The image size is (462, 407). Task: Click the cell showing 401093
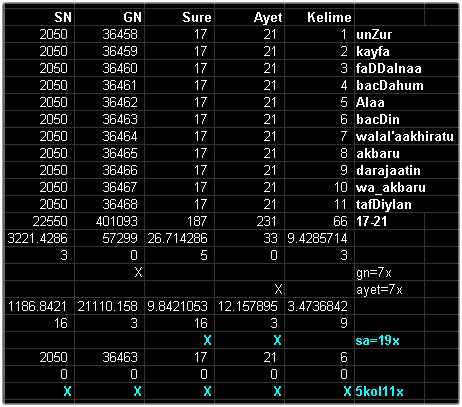click(109, 221)
